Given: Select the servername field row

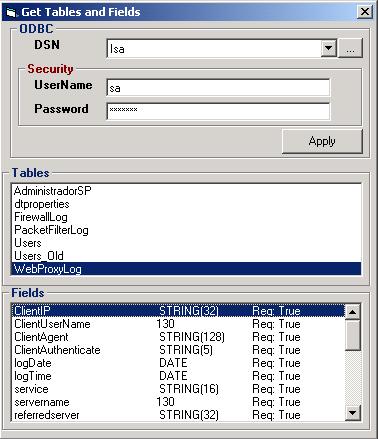Looking at the screenshot, I should [x=178, y=402].
